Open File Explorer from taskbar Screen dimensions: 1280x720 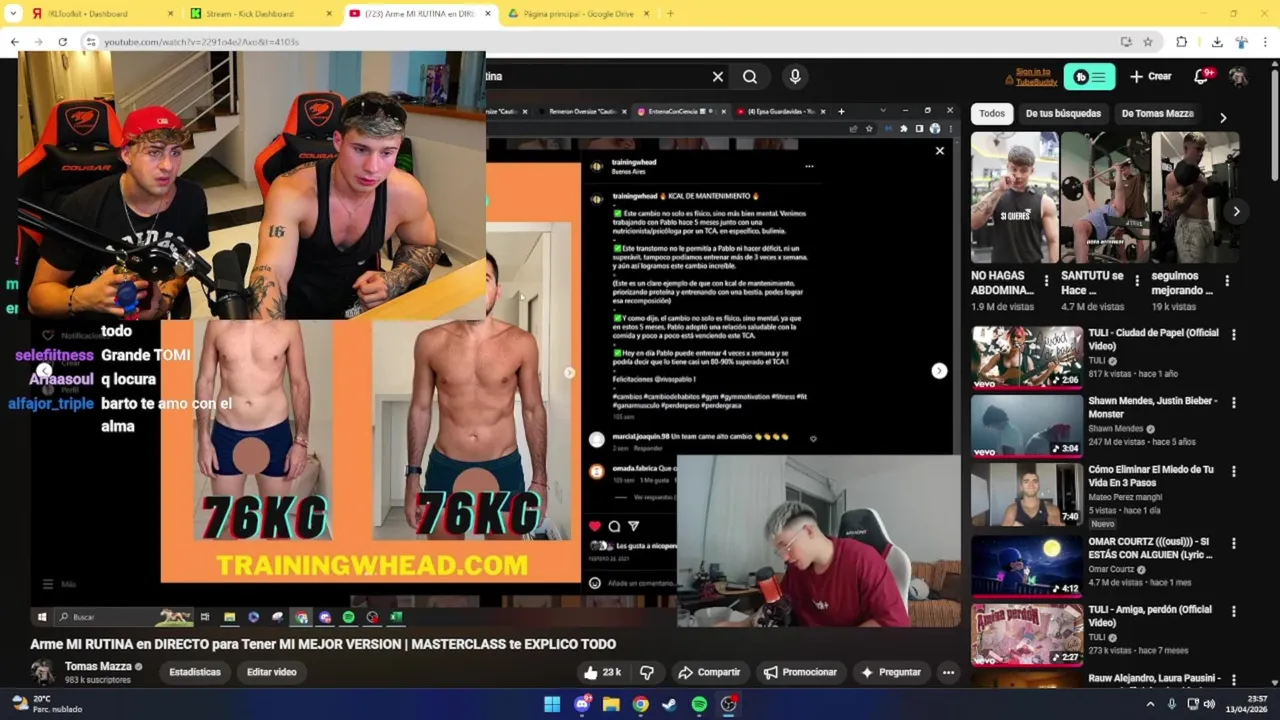point(611,704)
